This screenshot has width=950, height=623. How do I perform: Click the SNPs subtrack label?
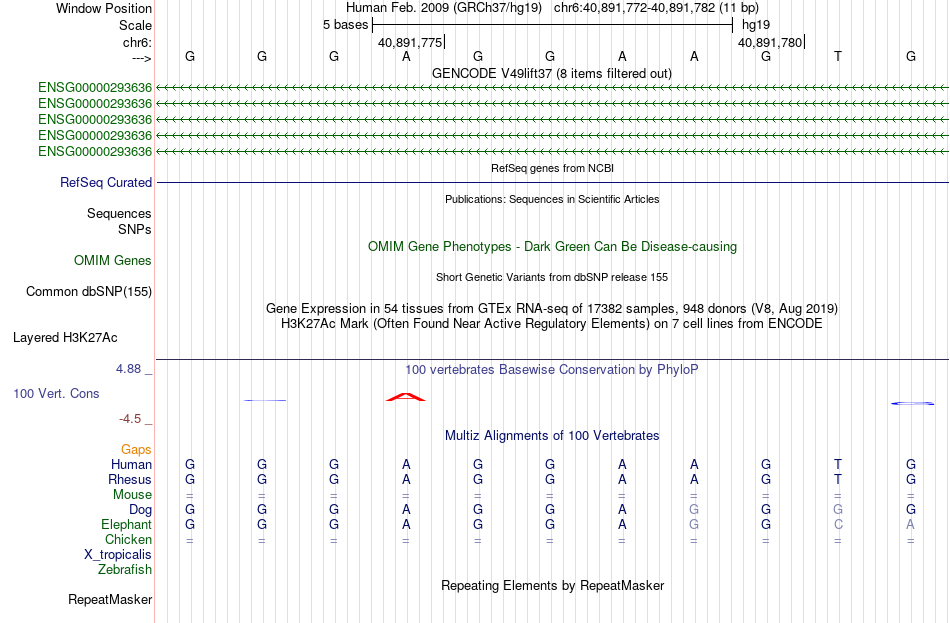(135, 230)
